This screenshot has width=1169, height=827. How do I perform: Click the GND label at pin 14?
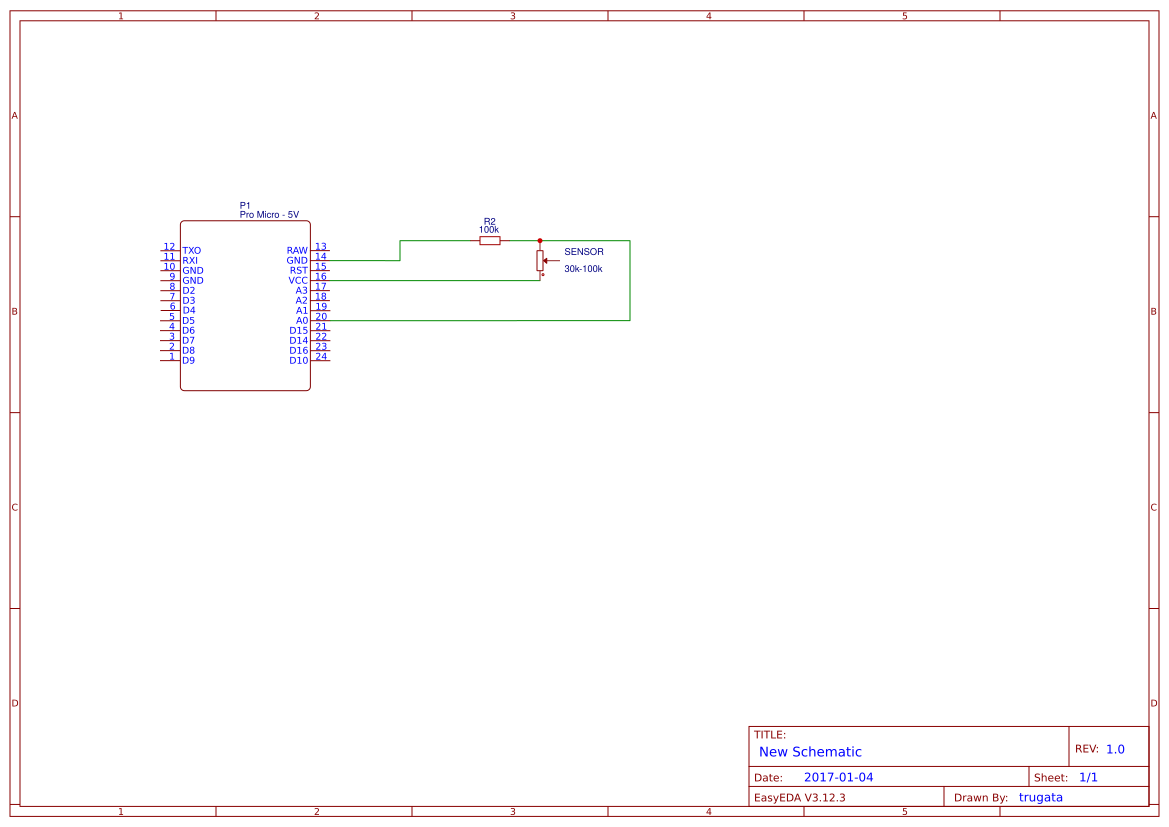pyautogui.click(x=297, y=261)
